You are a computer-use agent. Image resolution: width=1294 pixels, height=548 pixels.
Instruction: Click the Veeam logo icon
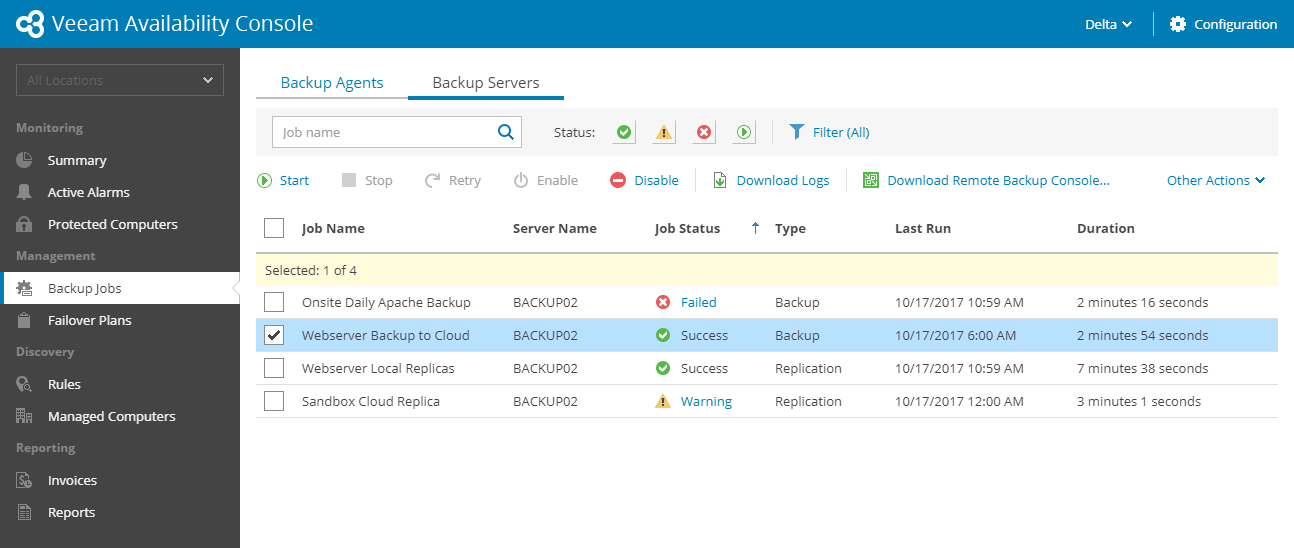pos(30,24)
